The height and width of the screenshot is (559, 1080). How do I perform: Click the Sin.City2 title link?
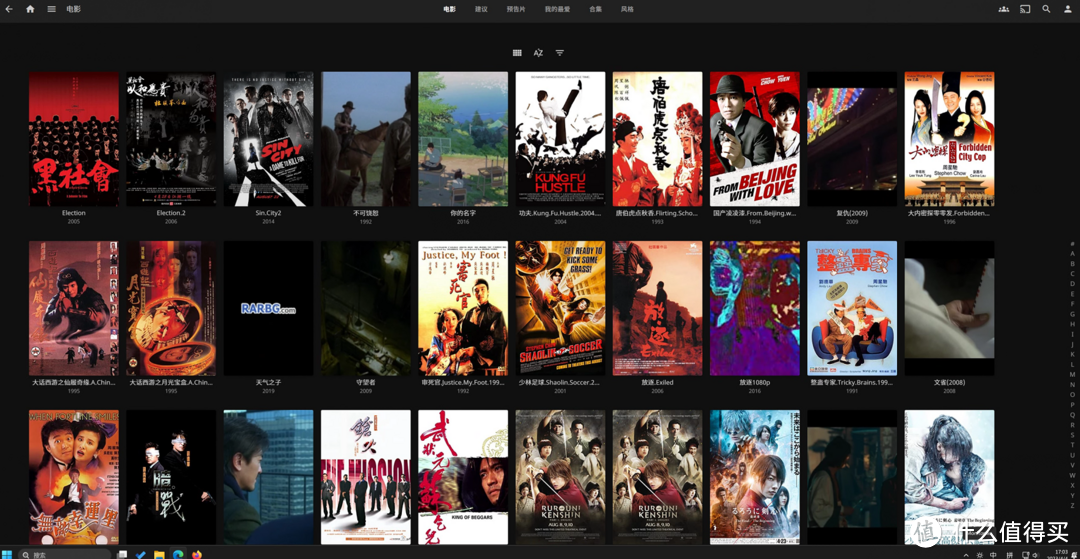click(x=269, y=213)
